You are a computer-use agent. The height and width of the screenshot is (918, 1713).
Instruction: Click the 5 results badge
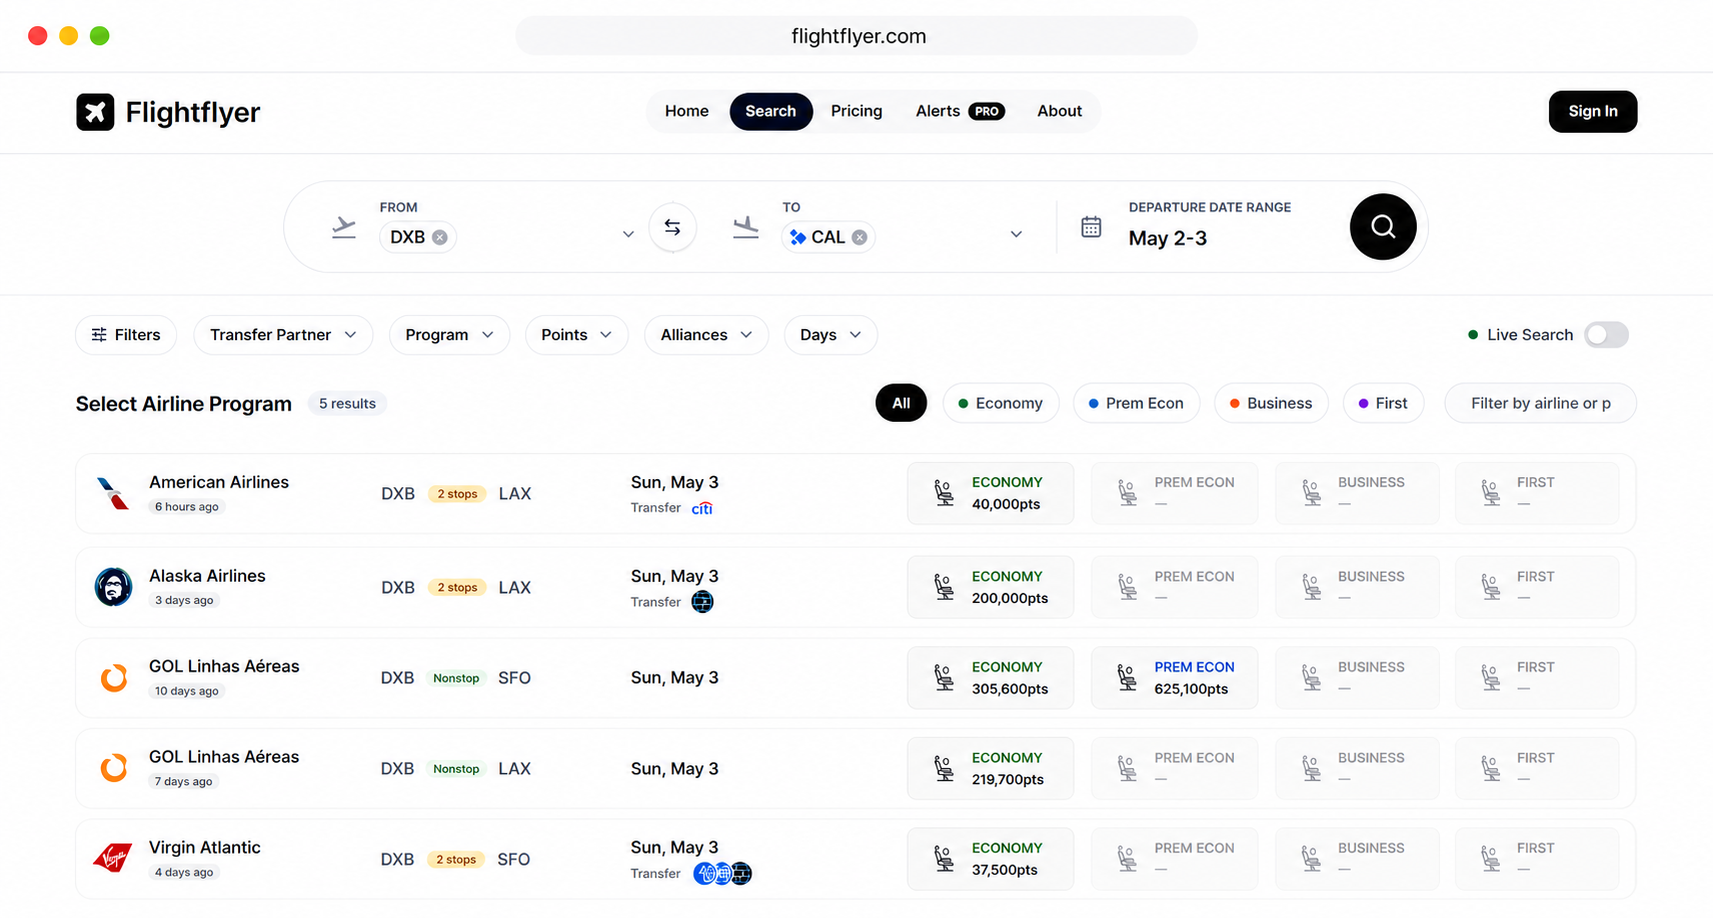coord(347,403)
